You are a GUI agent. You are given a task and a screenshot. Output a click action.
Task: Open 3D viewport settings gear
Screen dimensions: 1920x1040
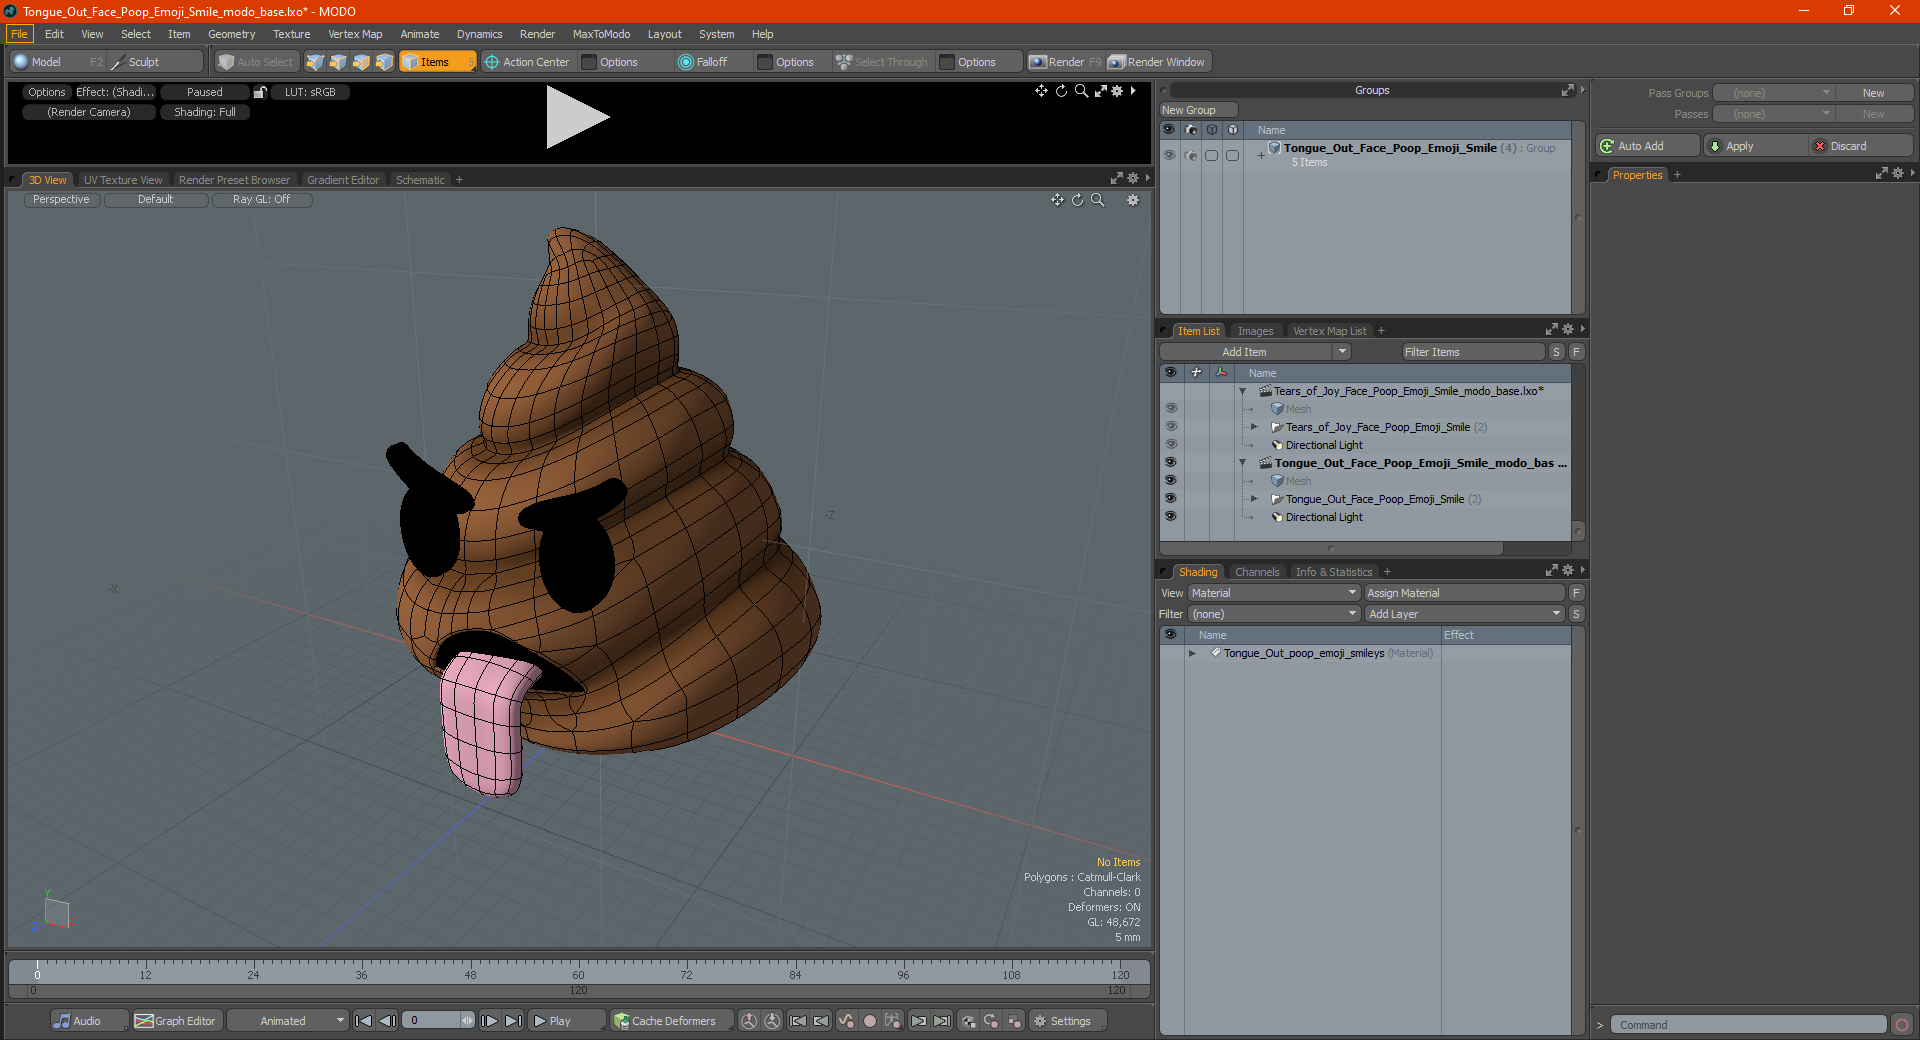(x=1133, y=200)
